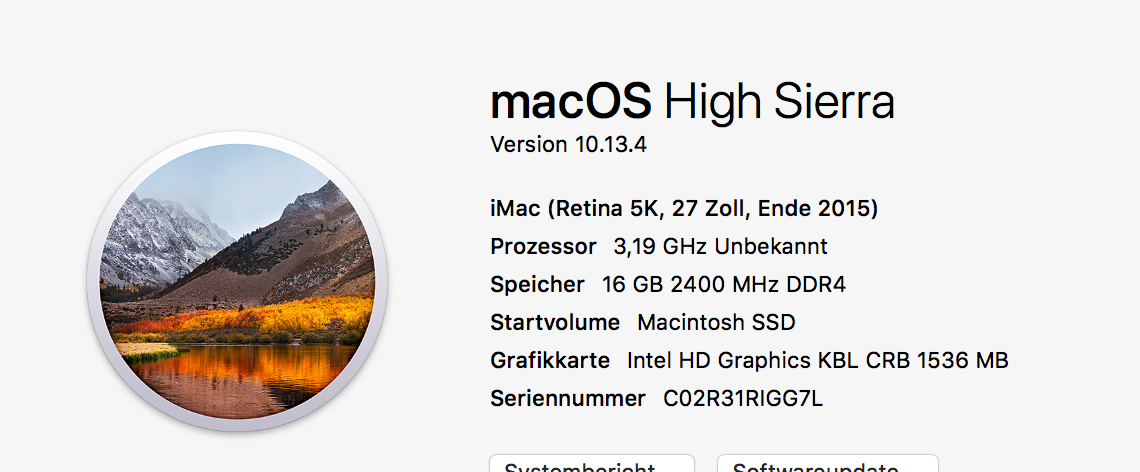The image size is (1140, 472).
Task: Open the Softwareupdate button
Action: tap(827, 464)
